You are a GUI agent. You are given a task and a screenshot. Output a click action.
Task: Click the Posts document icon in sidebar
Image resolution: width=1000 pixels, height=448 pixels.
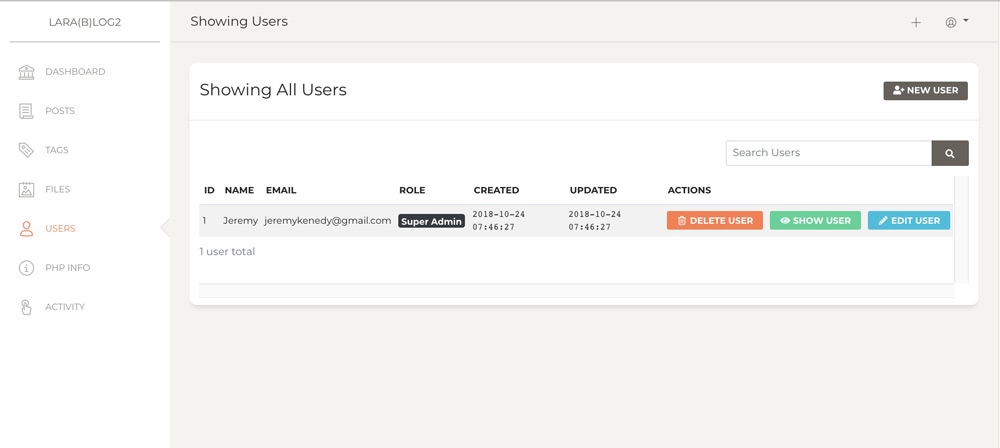(x=26, y=111)
